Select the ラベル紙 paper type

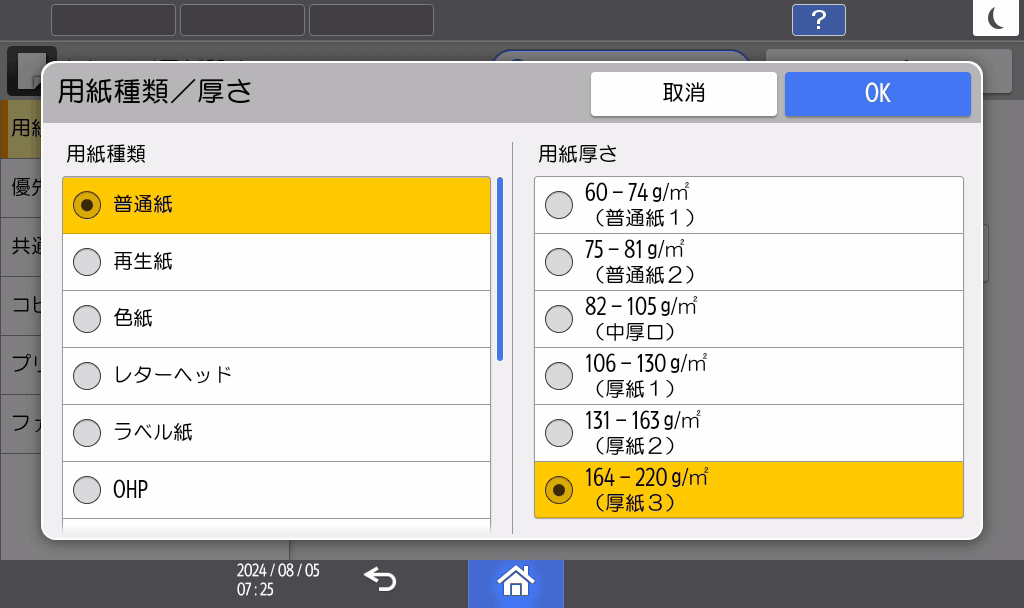[276, 433]
